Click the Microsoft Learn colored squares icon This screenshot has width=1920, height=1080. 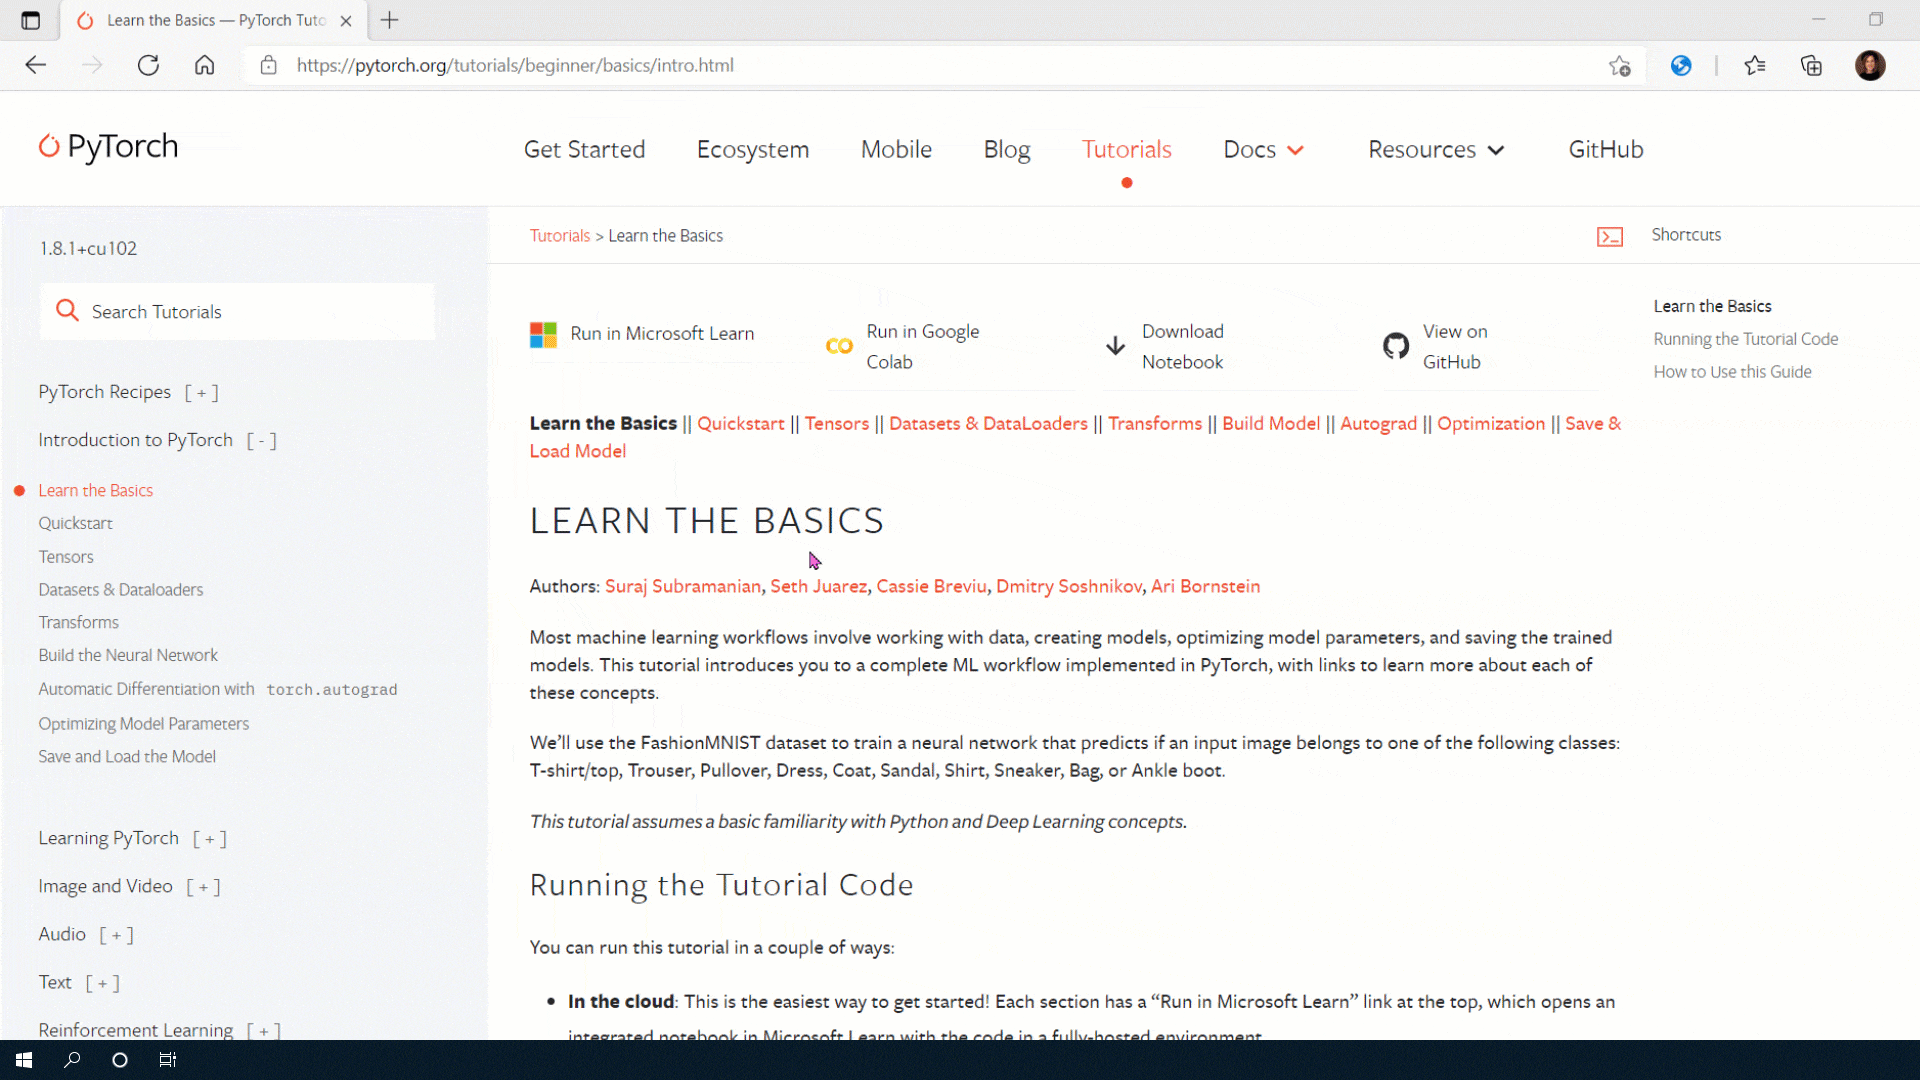543,334
